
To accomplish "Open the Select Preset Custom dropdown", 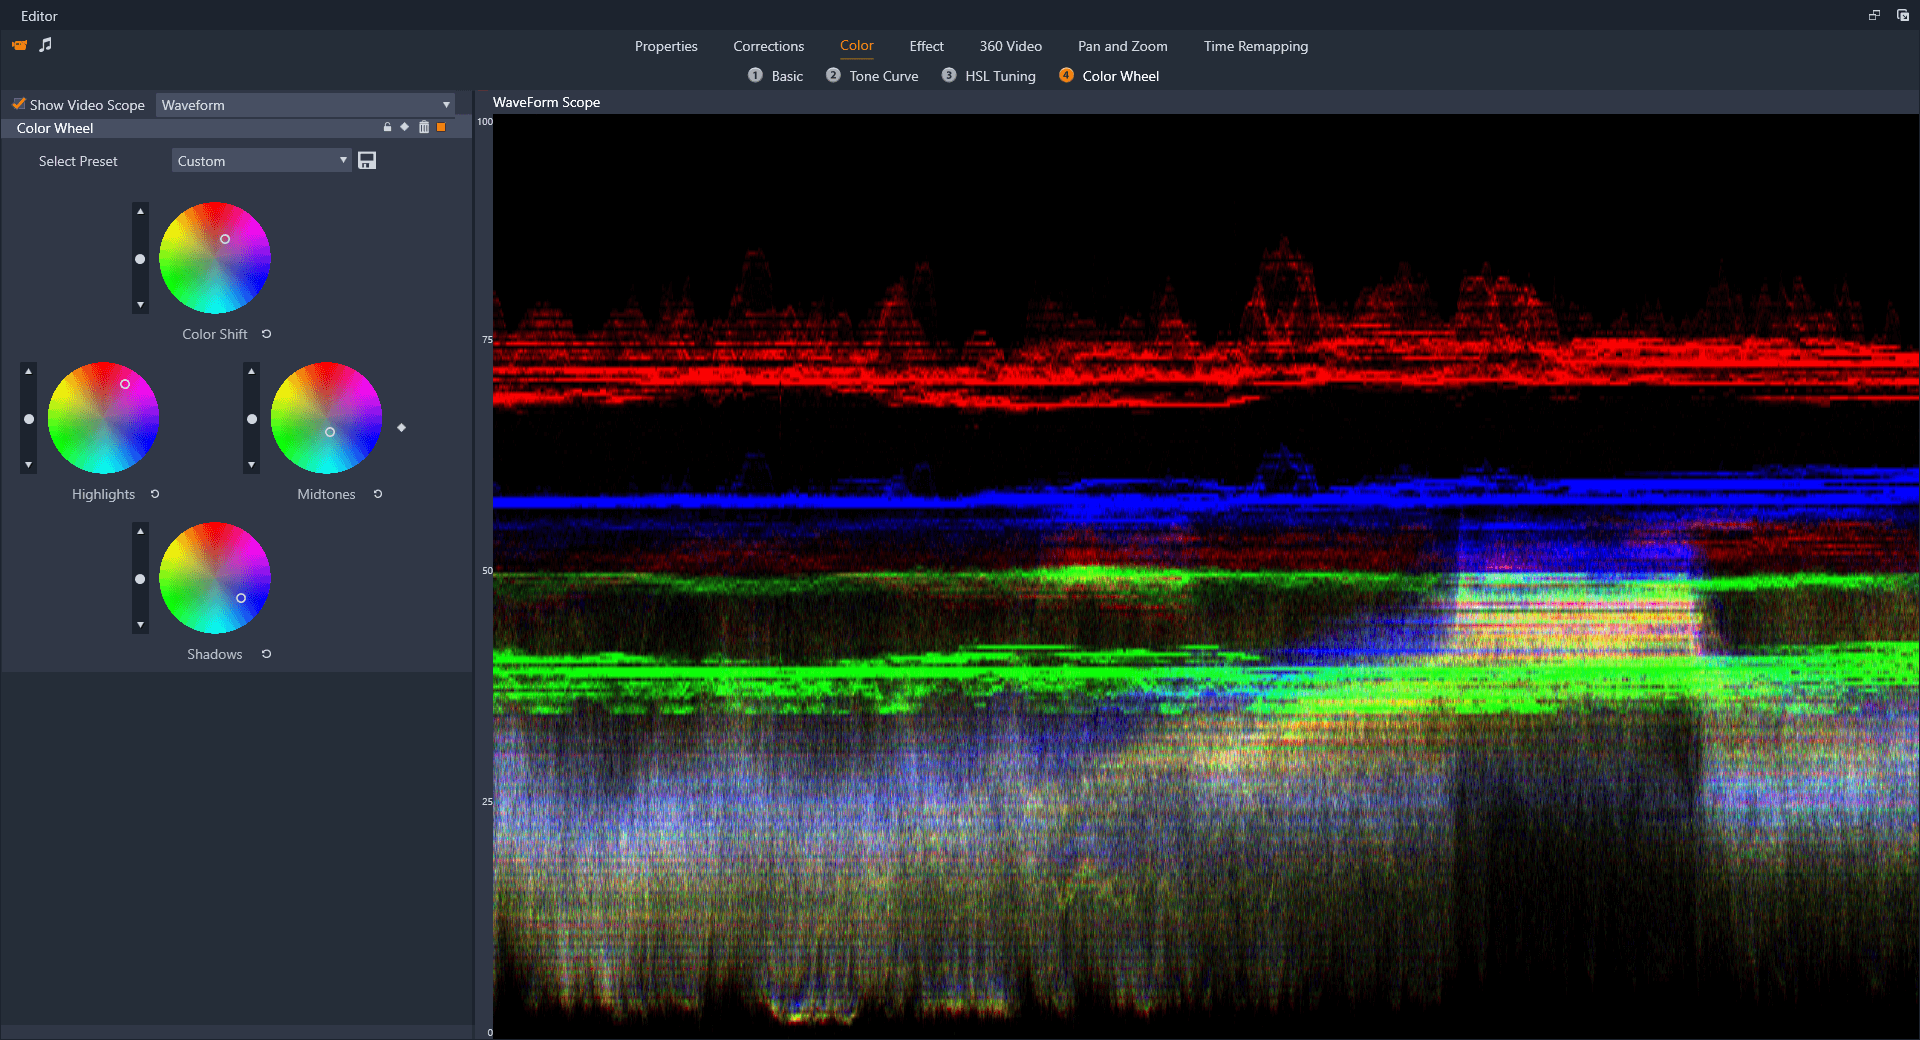I will (x=262, y=161).
